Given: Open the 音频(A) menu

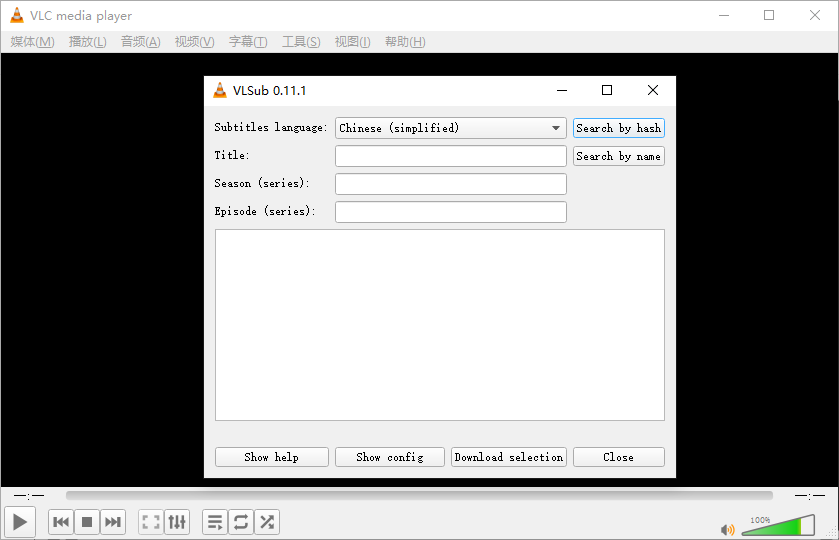Looking at the screenshot, I should pos(140,42).
